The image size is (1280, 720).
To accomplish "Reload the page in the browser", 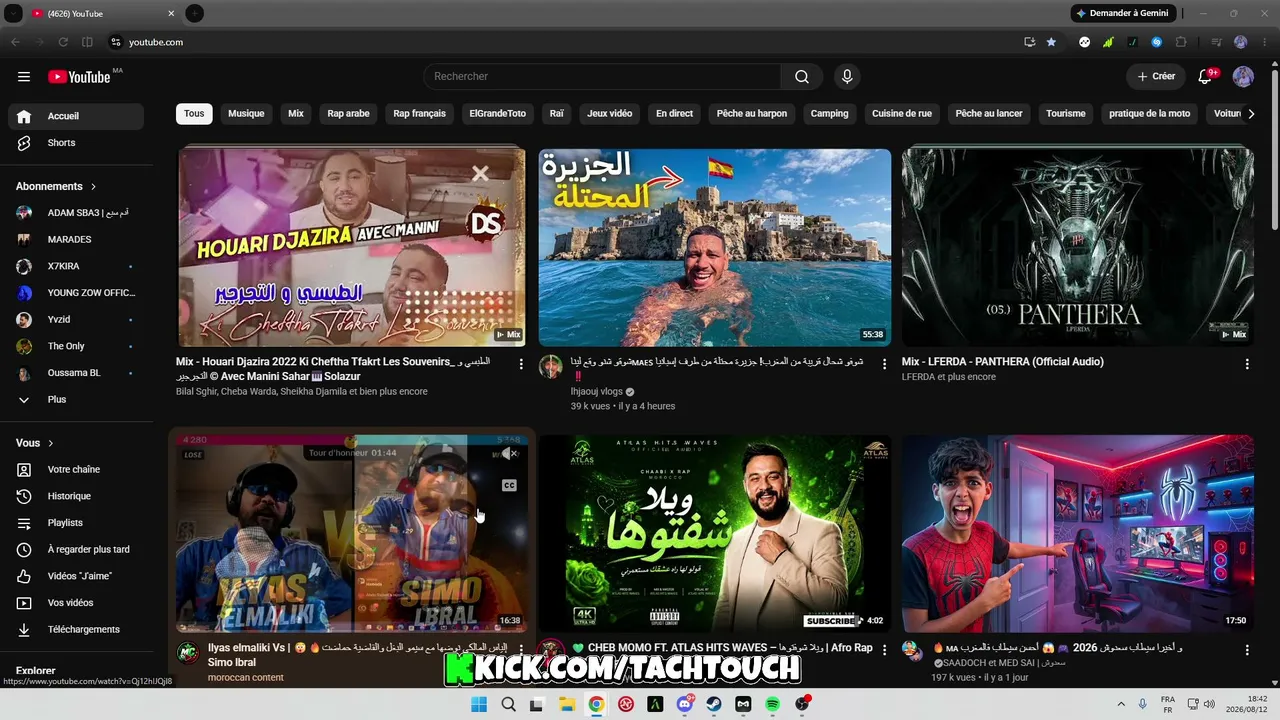I will click(63, 42).
